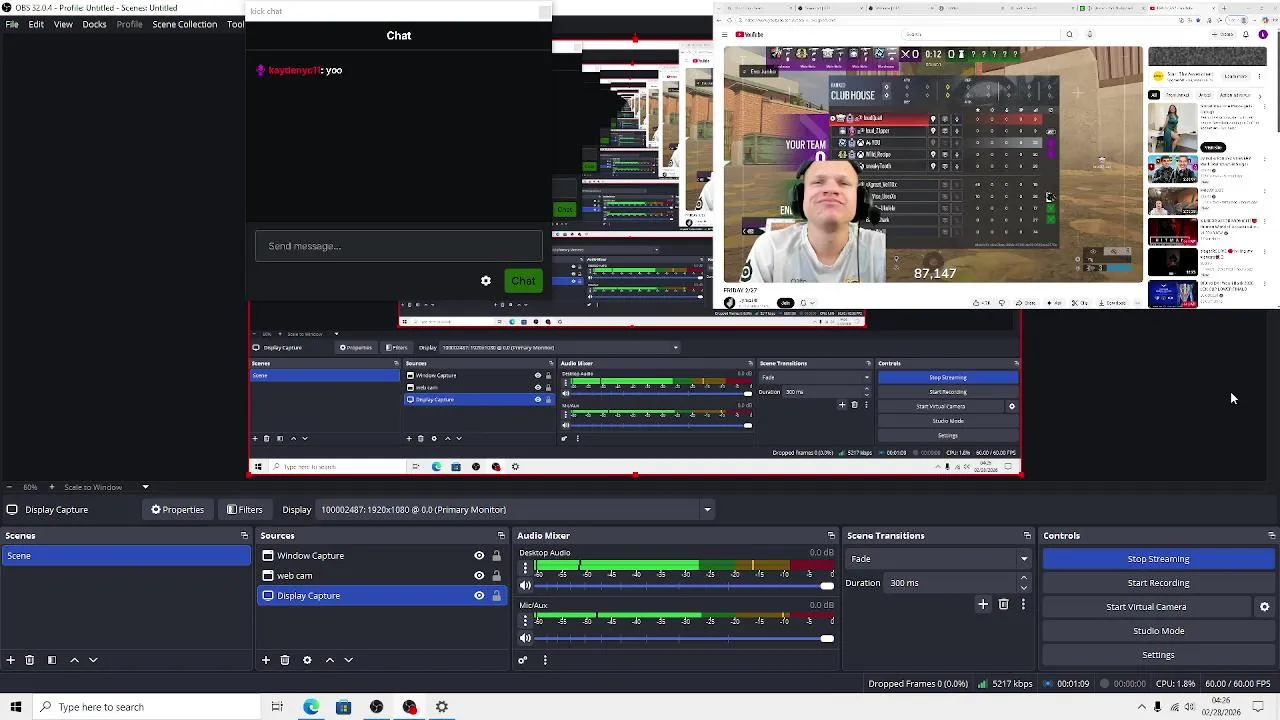Open transition properties three-dot menu
Image resolution: width=1280 pixels, height=720 pixels.
pos(1023,604)
